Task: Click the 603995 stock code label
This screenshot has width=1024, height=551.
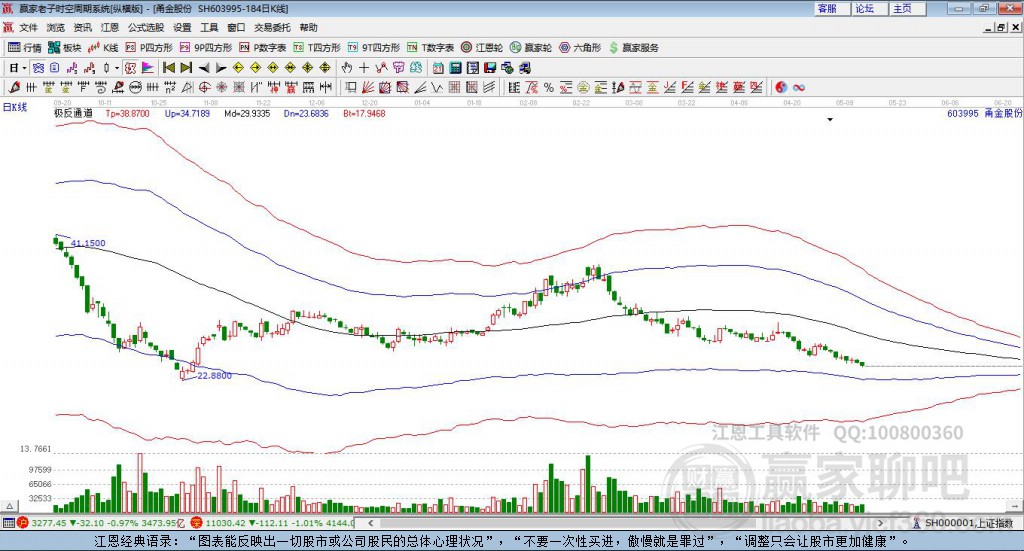Action: click(963, 114)
